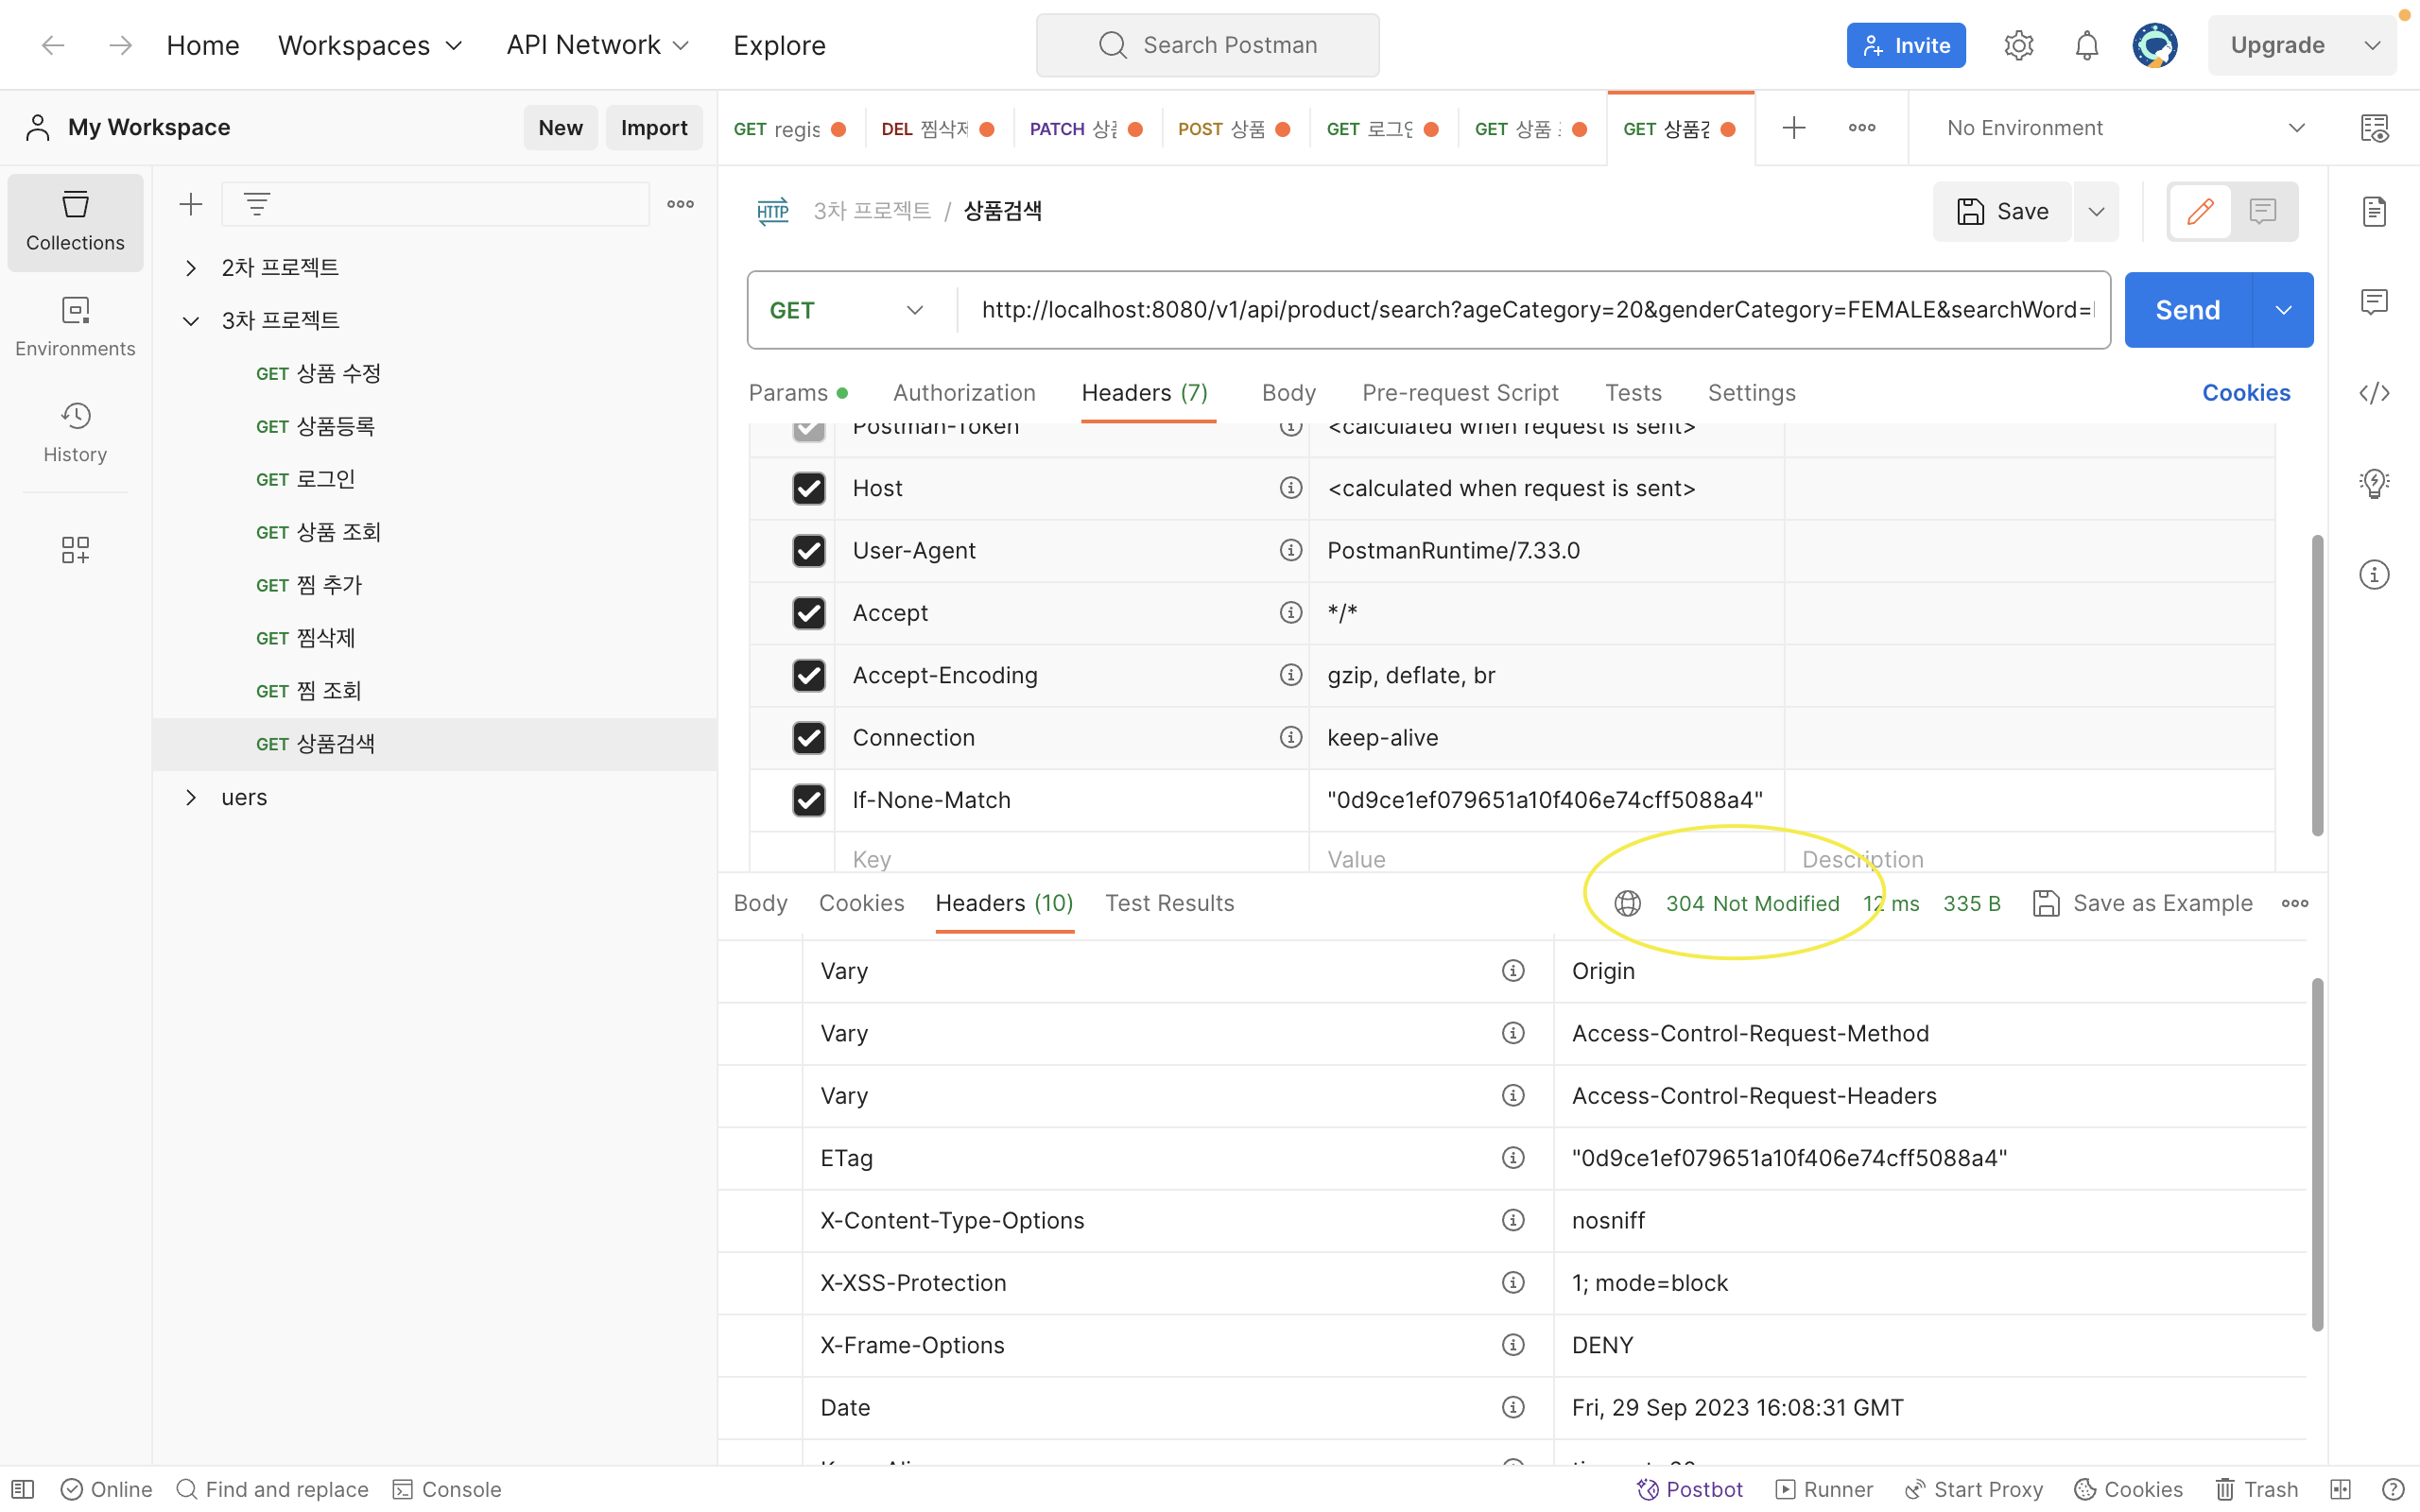Open the History sidebar panel
2420x1512 pixels.
point(75,432)
